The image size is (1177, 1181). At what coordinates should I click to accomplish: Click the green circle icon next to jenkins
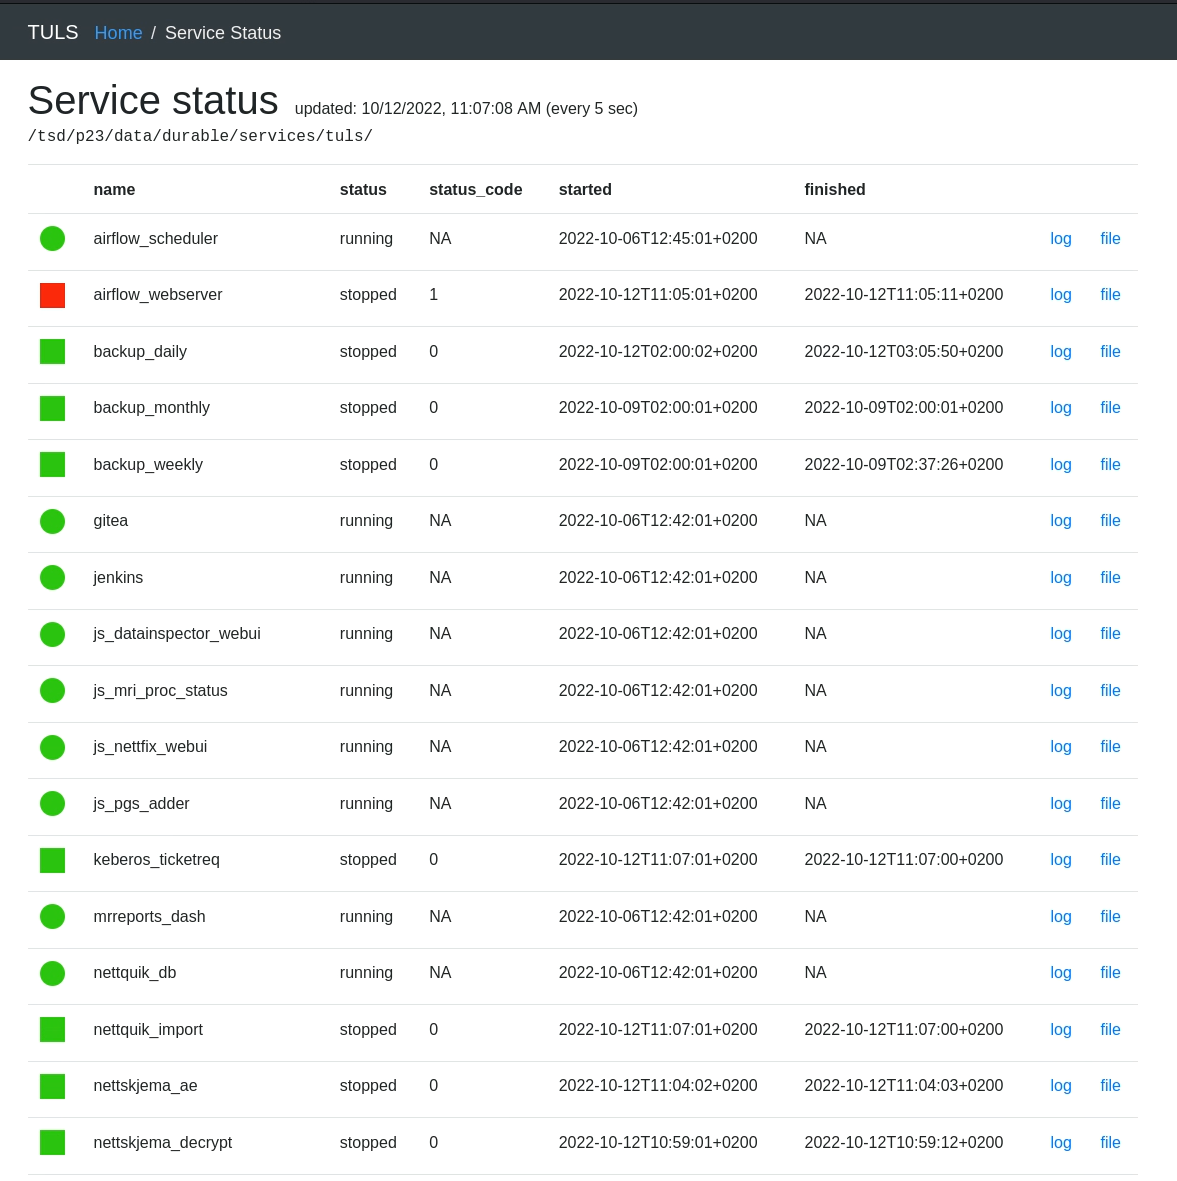pos(52,578)
